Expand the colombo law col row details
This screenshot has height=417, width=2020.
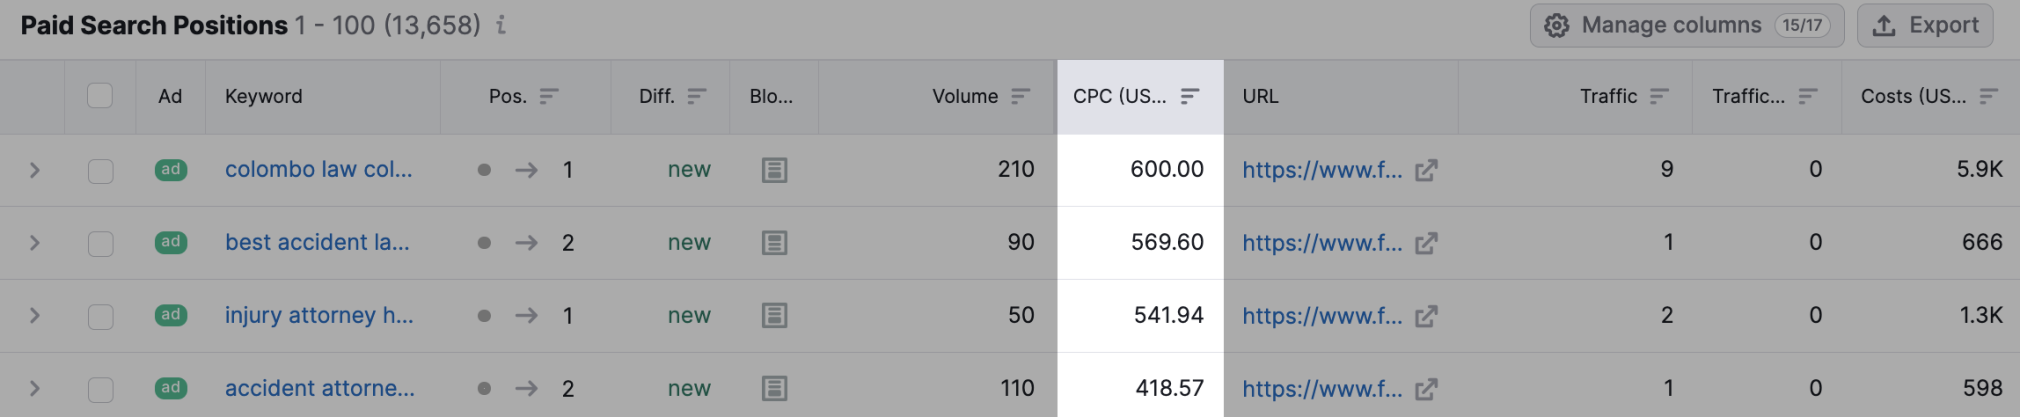point(34,170)
